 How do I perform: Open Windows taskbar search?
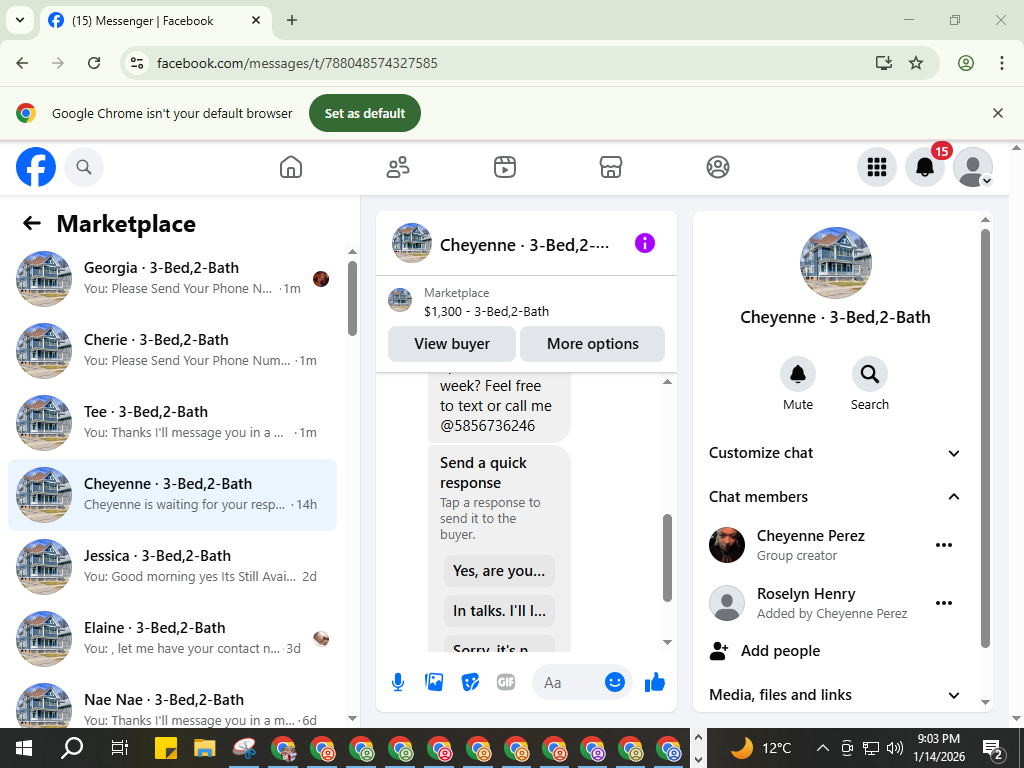[x=72, y=748]
